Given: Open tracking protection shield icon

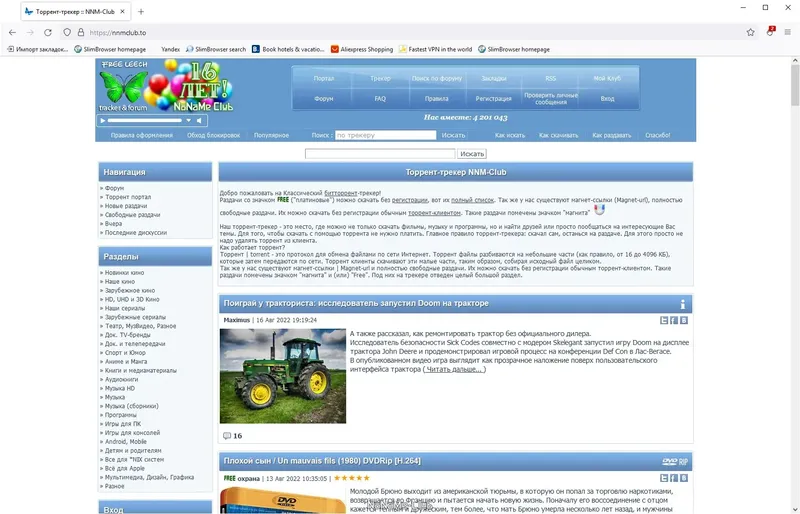Looking at the screenshot, I should [67, 32].
